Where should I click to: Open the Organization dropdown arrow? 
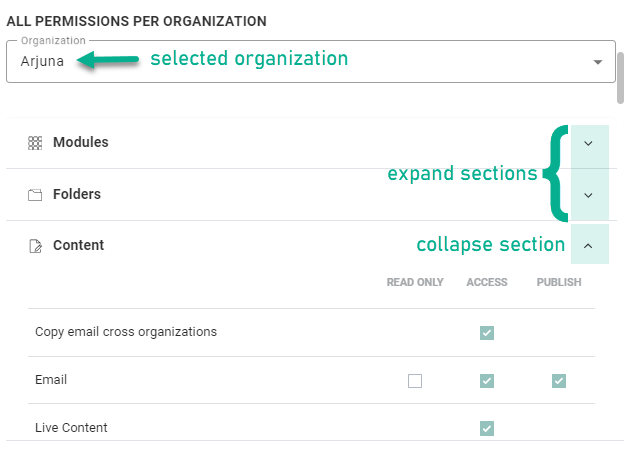(x=598, y=62)
